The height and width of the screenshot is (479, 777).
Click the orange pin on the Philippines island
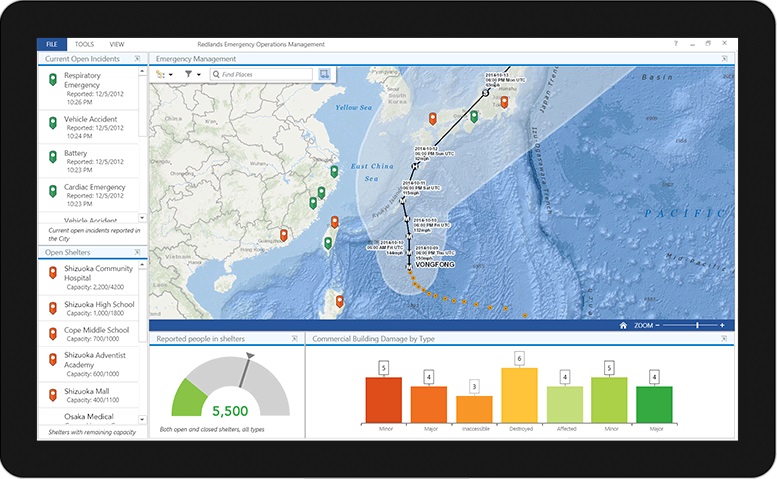click(339, 301)
